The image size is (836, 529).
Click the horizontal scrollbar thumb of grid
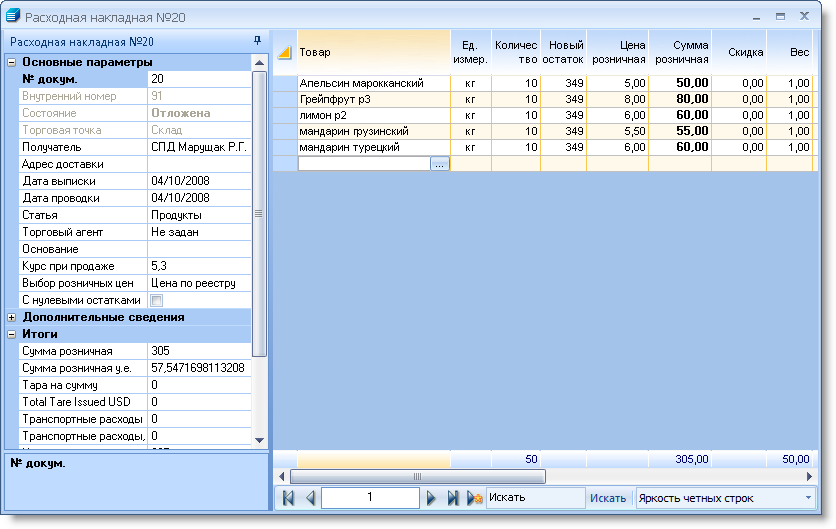click(x=415, y=477)
